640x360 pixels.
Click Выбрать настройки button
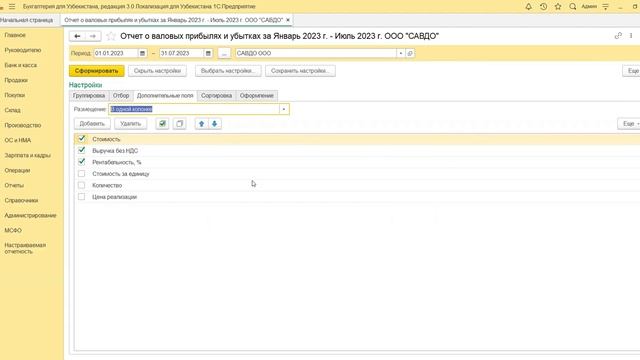pyautogui.click(x=228, y=71)
